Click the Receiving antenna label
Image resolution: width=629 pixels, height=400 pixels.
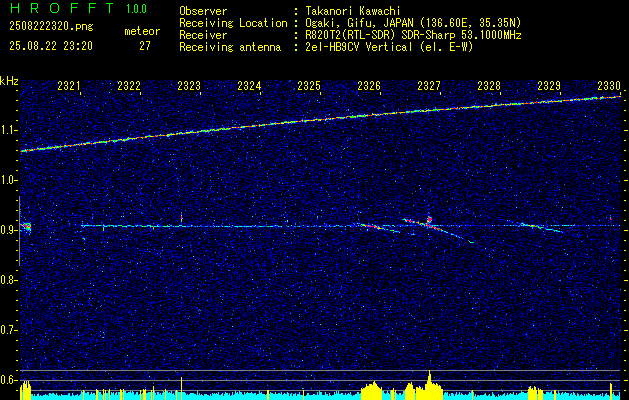[230, 47]
